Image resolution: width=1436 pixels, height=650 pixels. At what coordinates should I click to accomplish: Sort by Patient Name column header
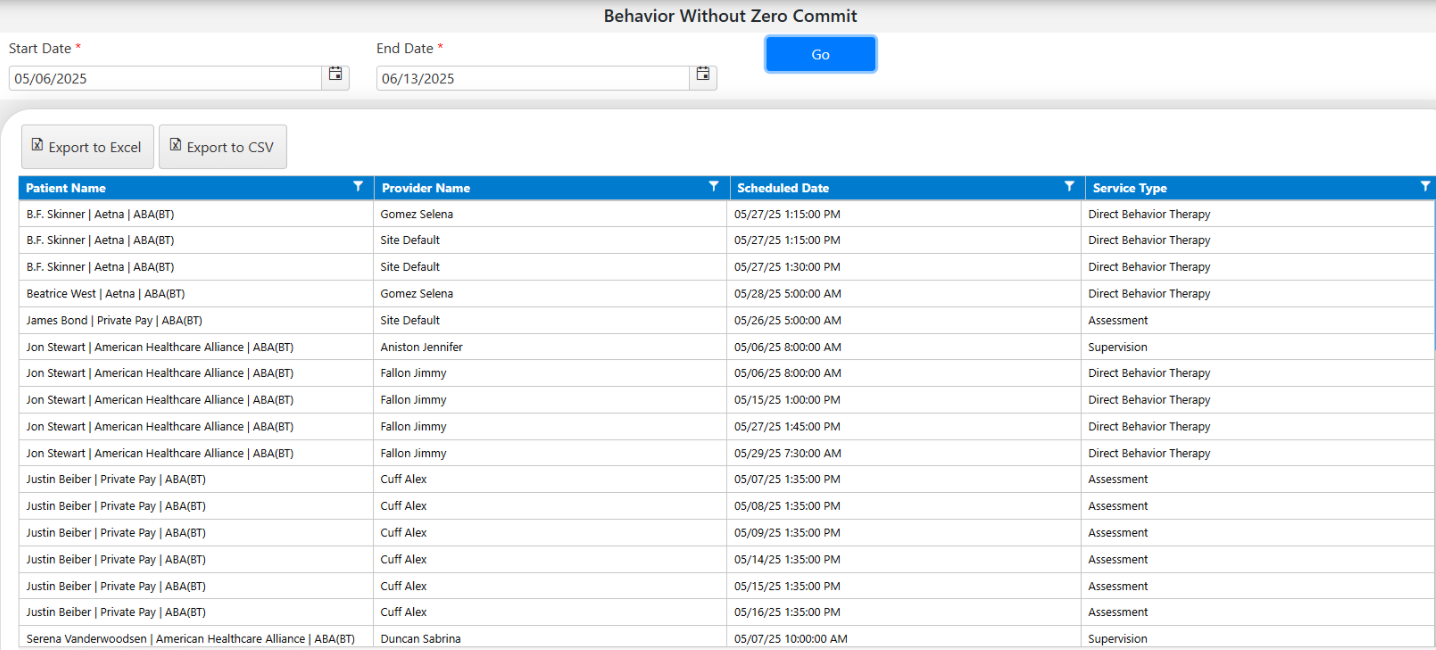[x=66, y=188]
